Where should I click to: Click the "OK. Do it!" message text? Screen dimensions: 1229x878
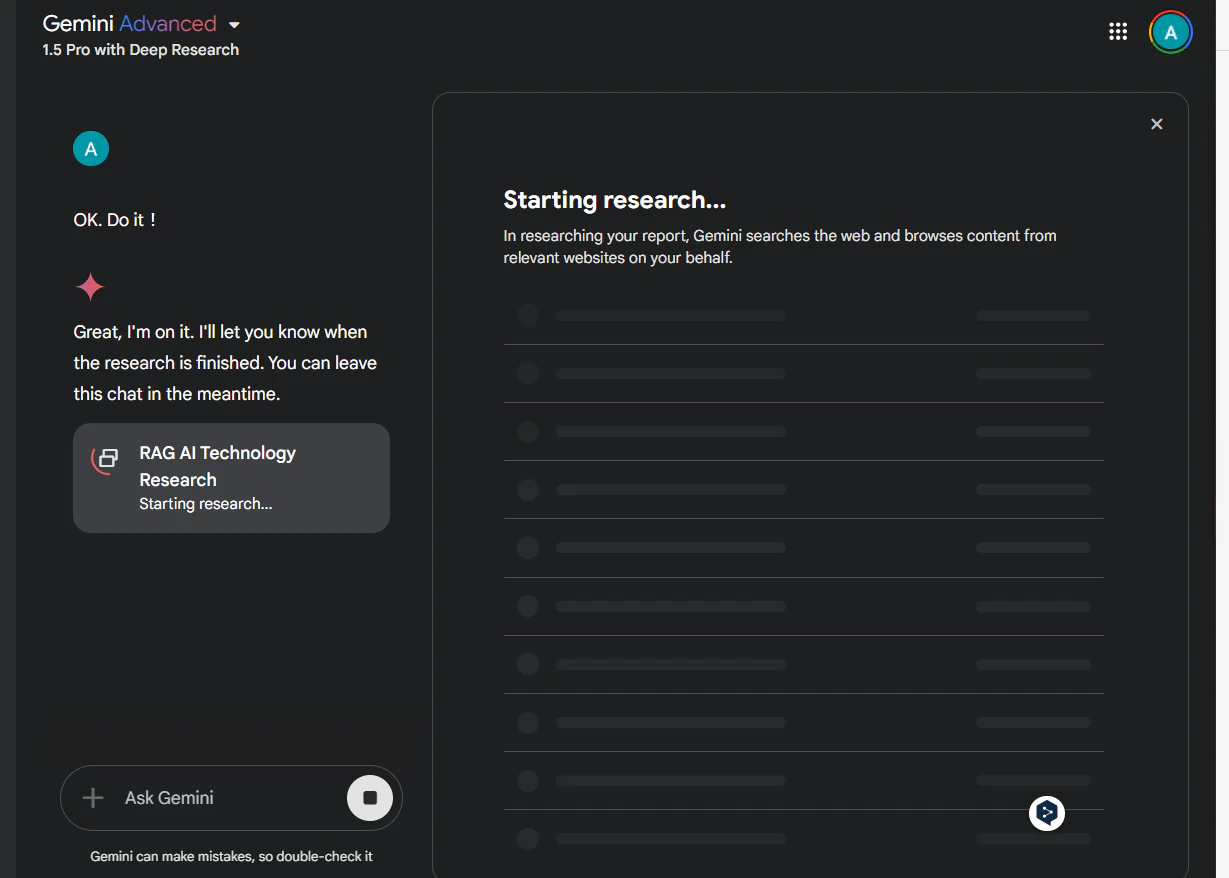click(x=115, y=220)
